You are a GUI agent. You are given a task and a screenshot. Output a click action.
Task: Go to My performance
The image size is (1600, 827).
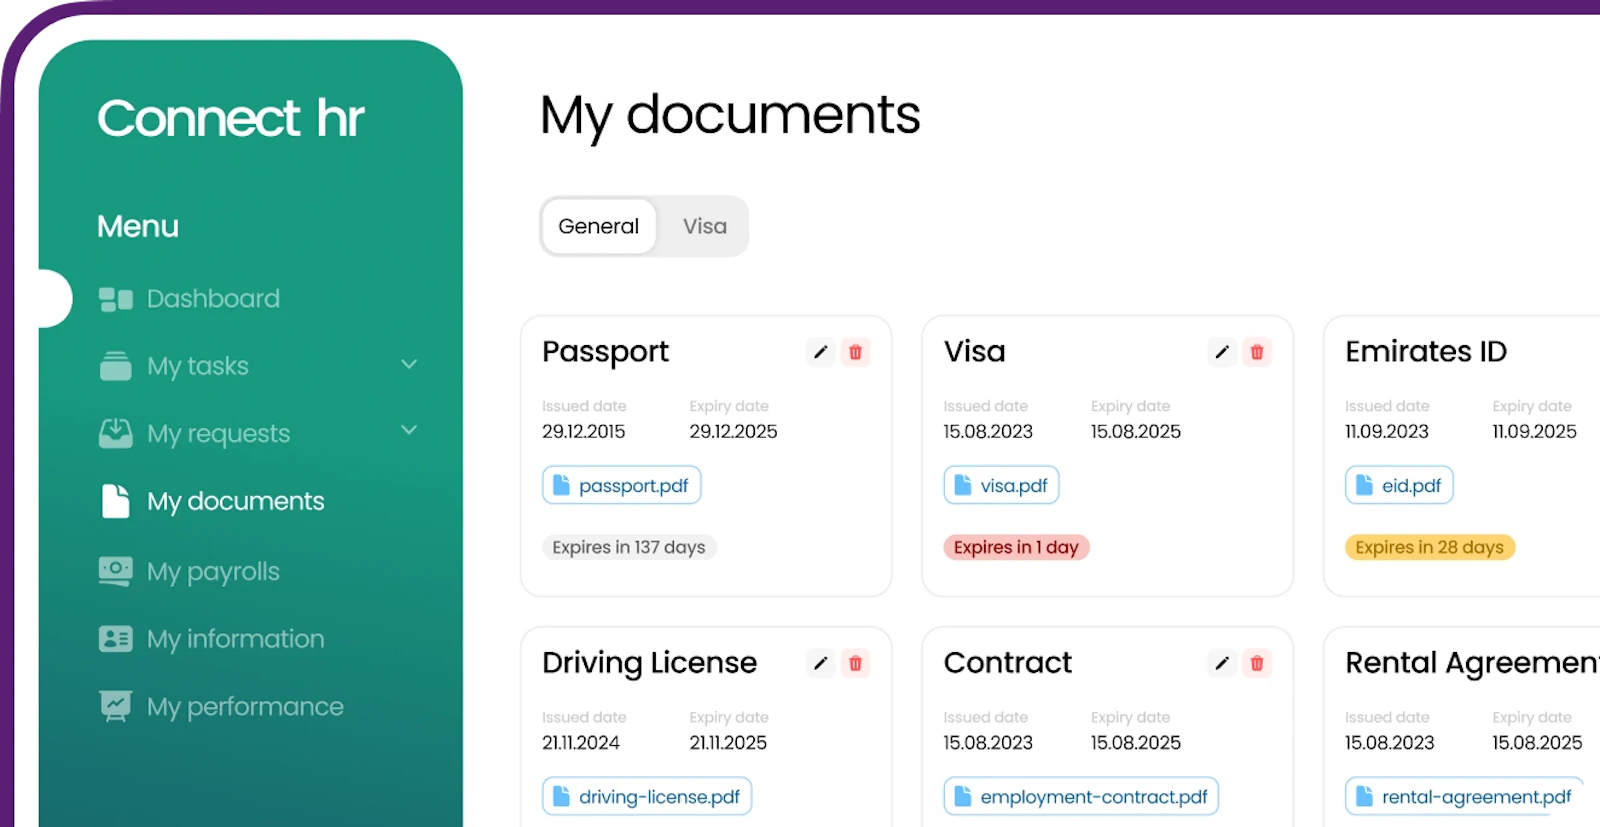click(x=245, y=706)
